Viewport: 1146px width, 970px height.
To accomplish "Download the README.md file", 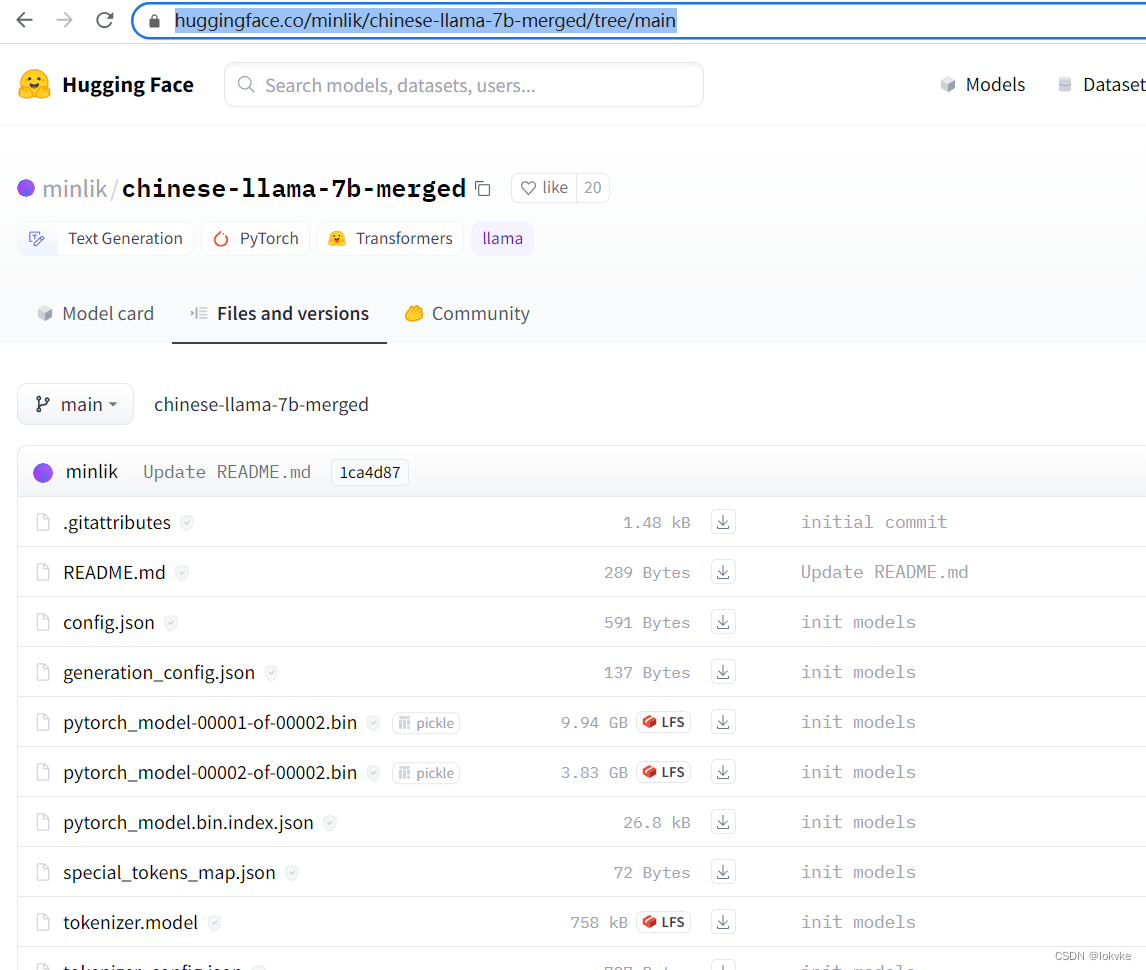I will click(x=723, y=572).
